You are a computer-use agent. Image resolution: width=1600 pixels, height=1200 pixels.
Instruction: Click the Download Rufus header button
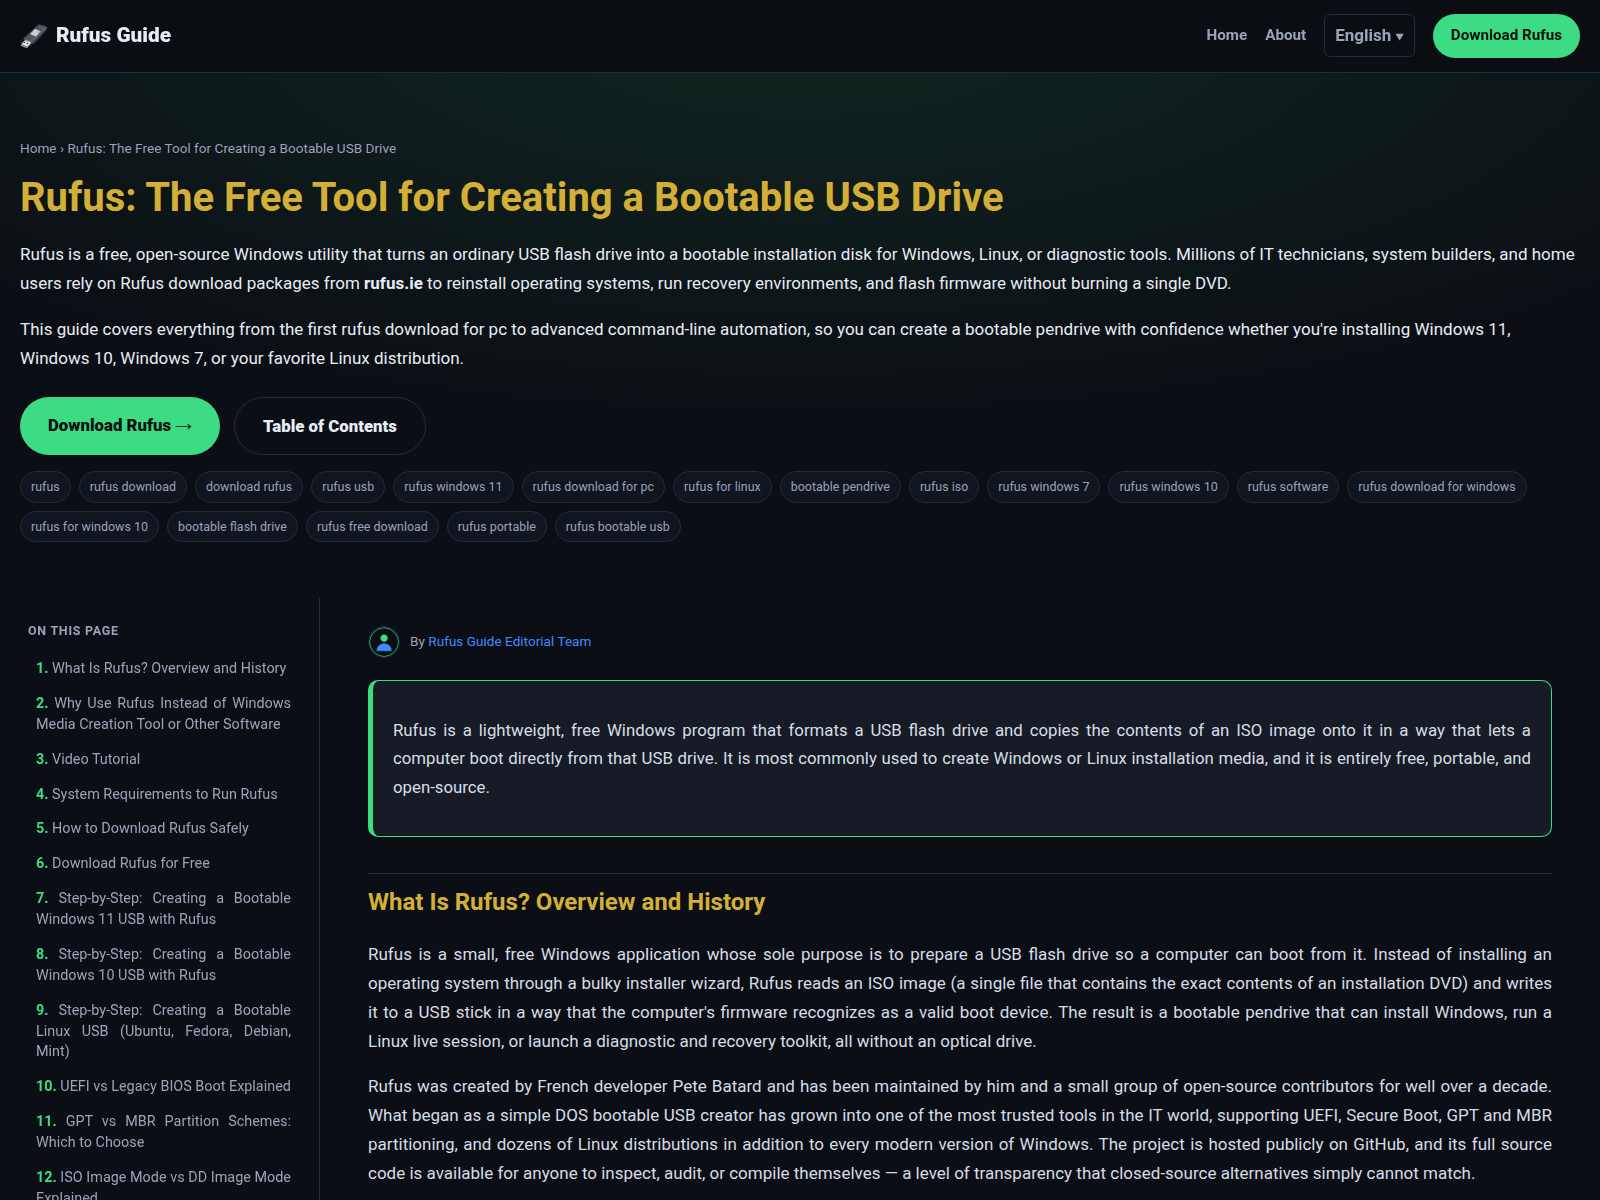click(1506, 36)
